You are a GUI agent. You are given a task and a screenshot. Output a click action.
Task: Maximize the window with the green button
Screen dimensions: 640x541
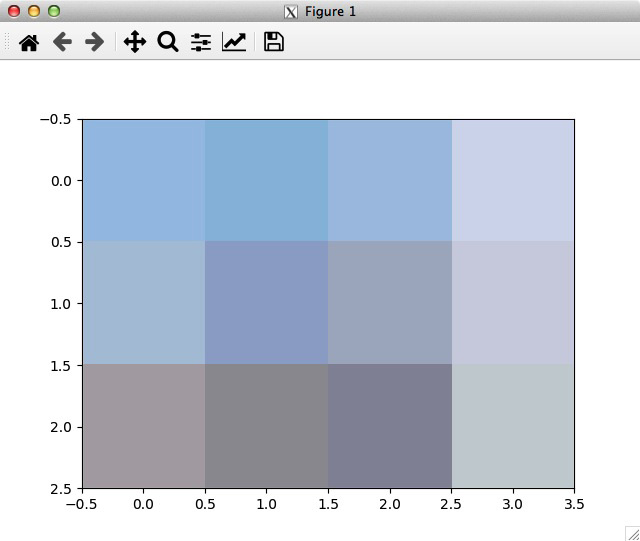click(x=53, y=11)
